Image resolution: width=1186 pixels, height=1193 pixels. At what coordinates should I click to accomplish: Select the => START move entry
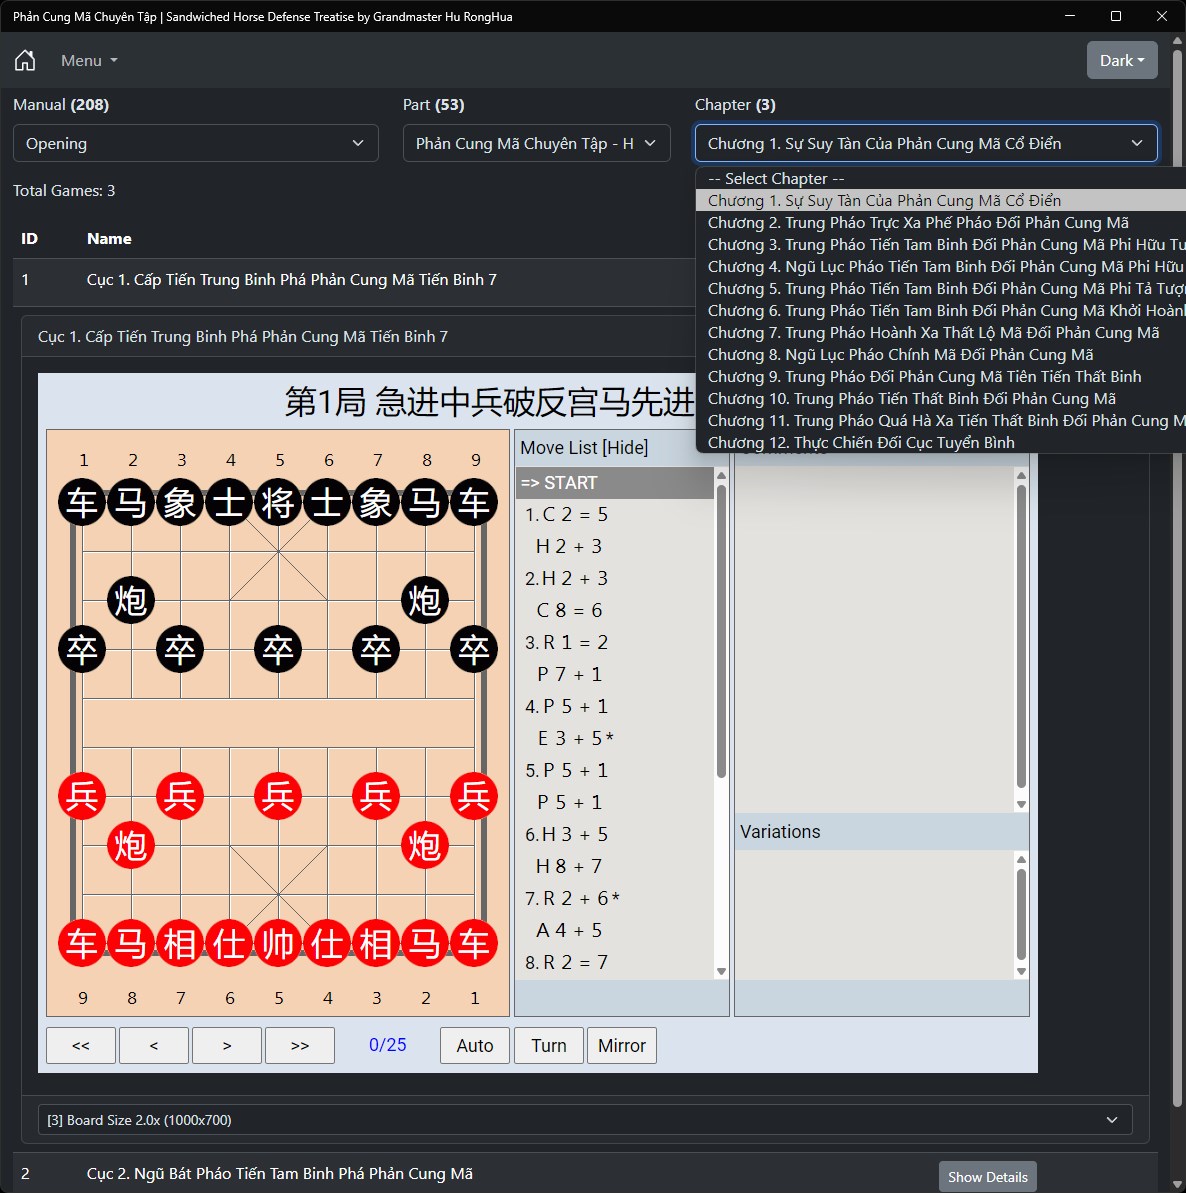615,483
